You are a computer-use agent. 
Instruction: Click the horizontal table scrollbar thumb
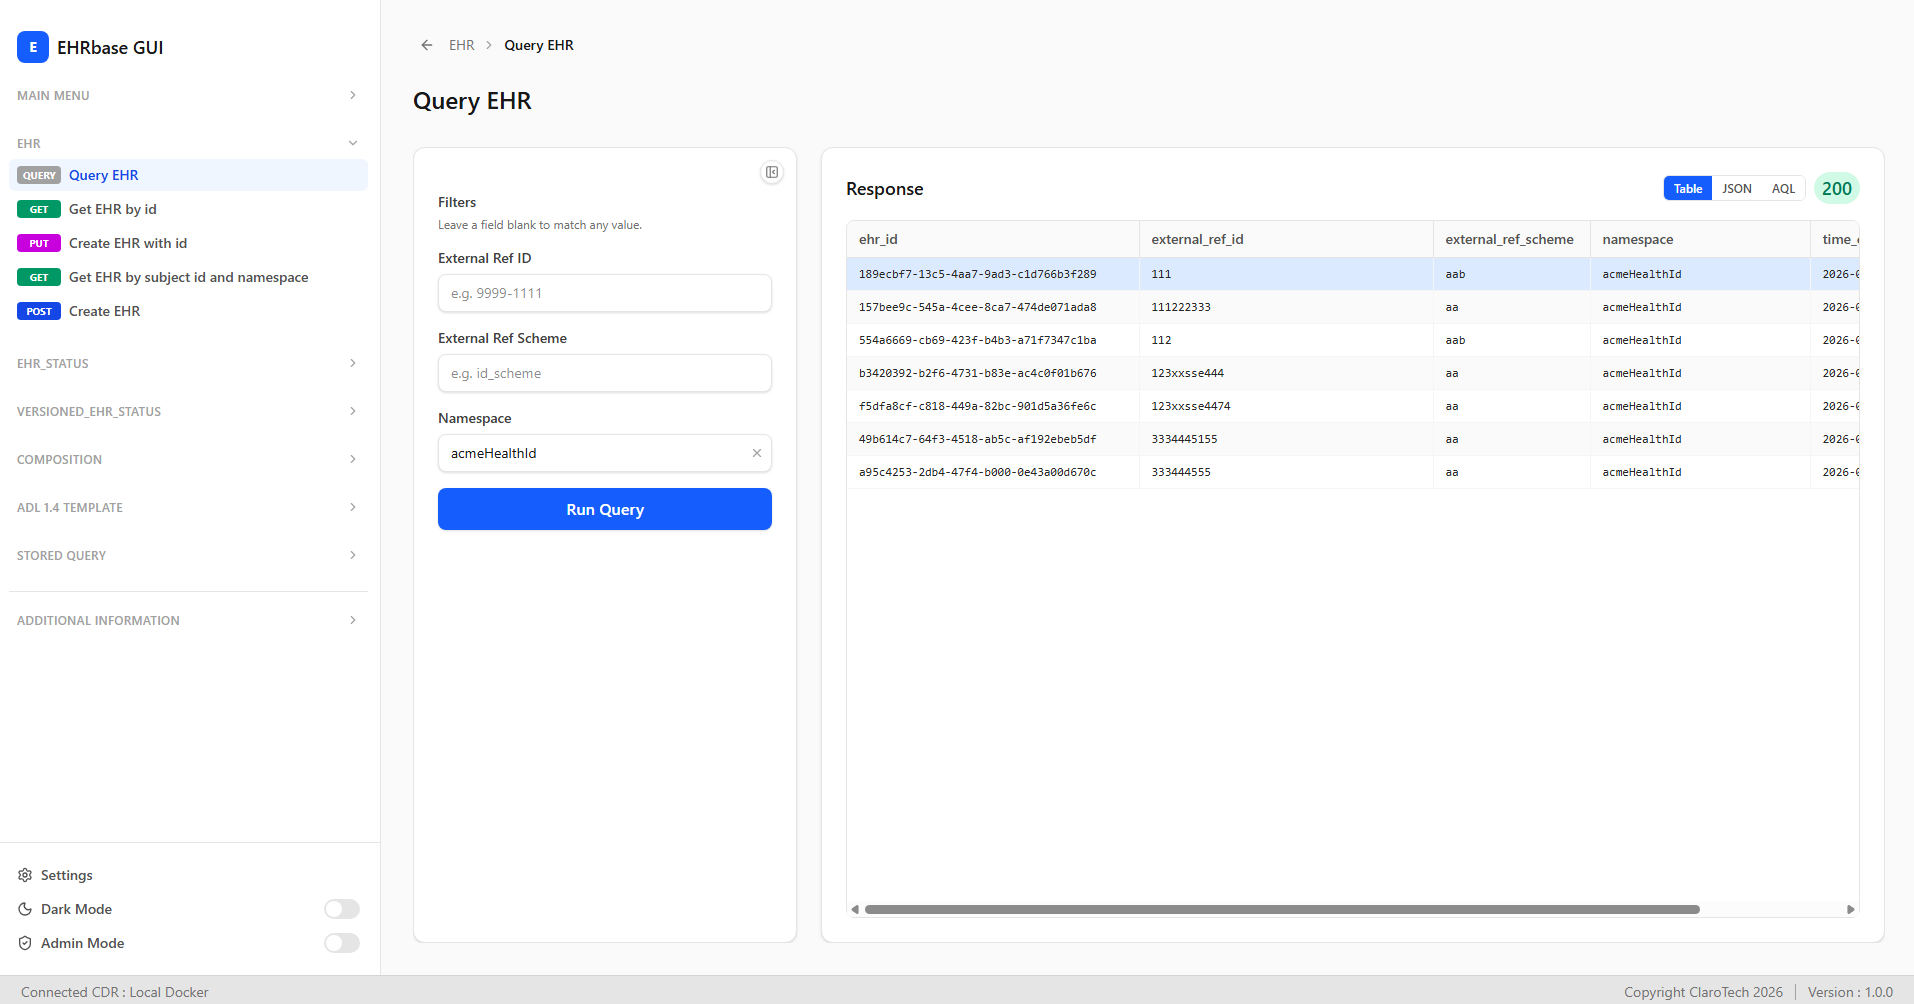pos(1282,909)
